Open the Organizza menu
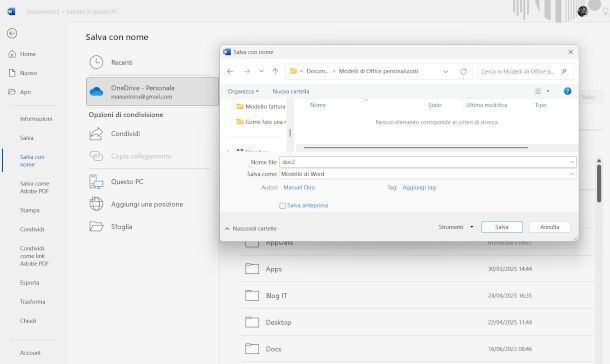 pos(243,91)
